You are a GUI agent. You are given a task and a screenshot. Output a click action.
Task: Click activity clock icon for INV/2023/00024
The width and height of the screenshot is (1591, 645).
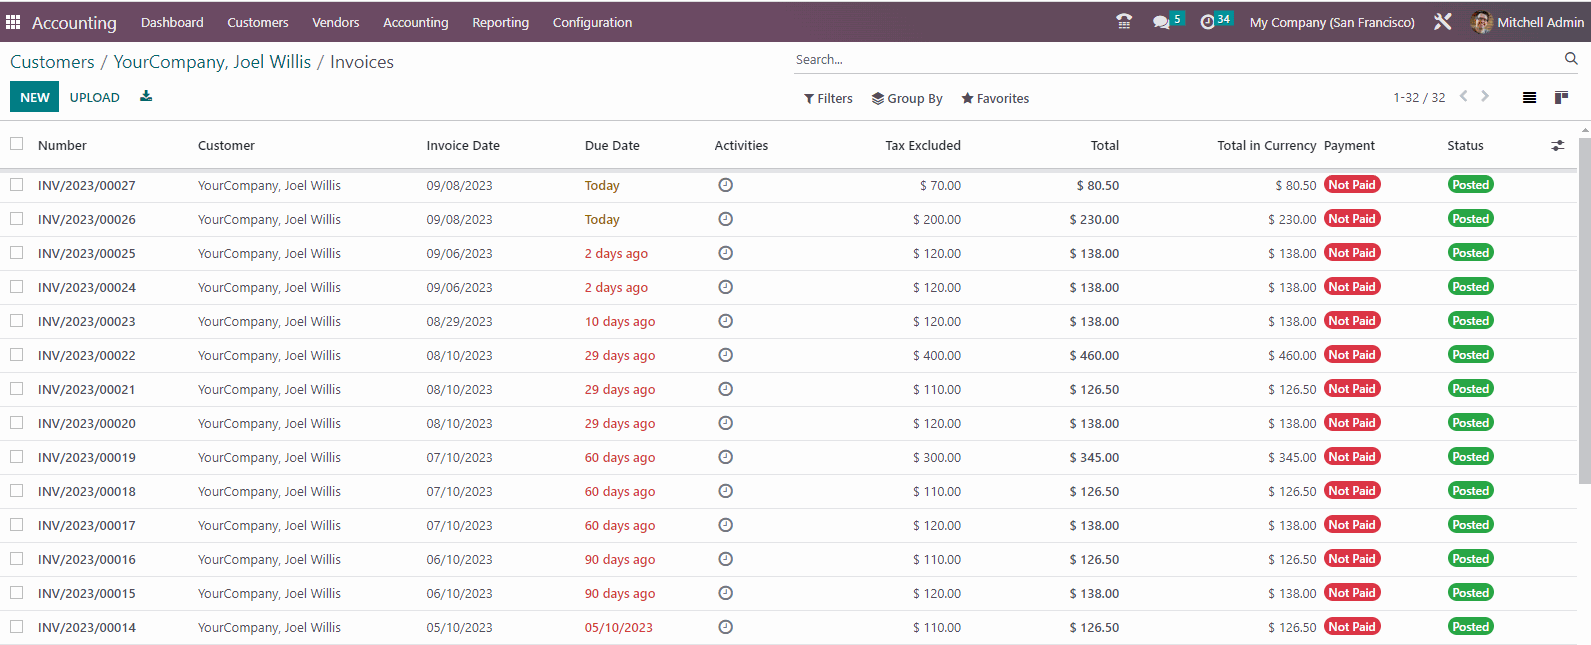point(726,287)
